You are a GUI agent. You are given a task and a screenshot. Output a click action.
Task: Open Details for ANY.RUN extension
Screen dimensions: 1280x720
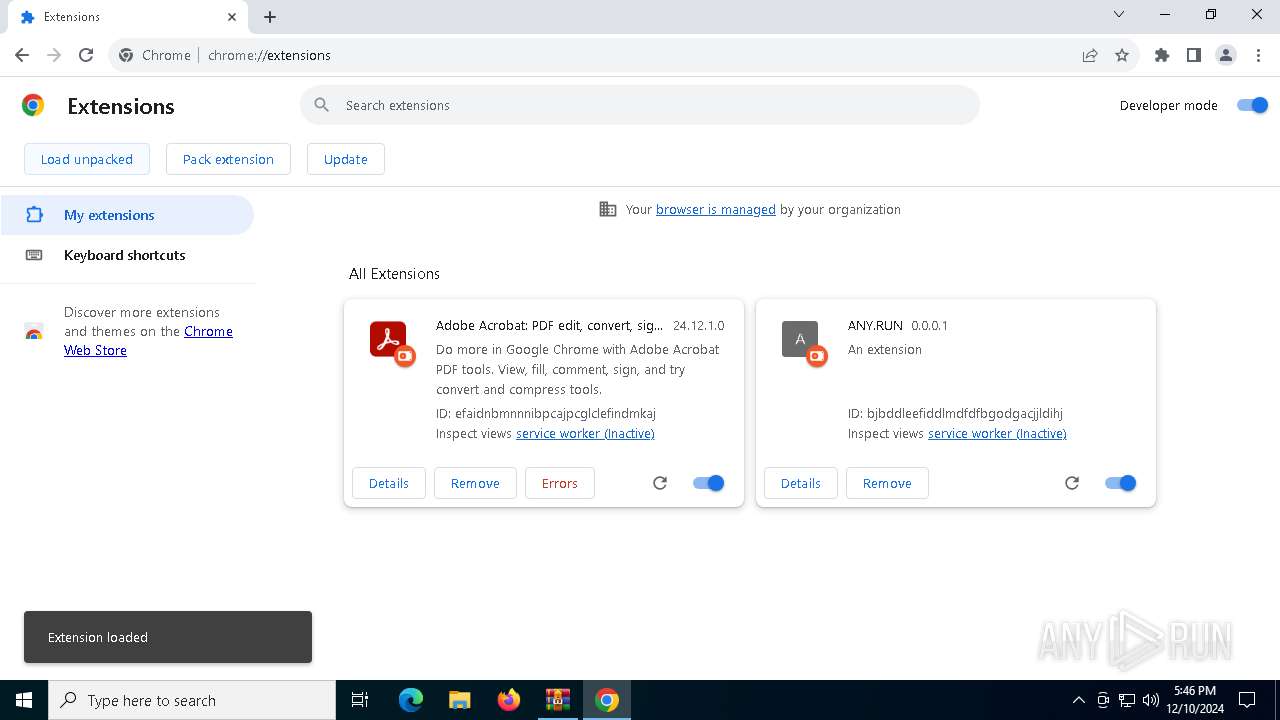pos(801,483)
